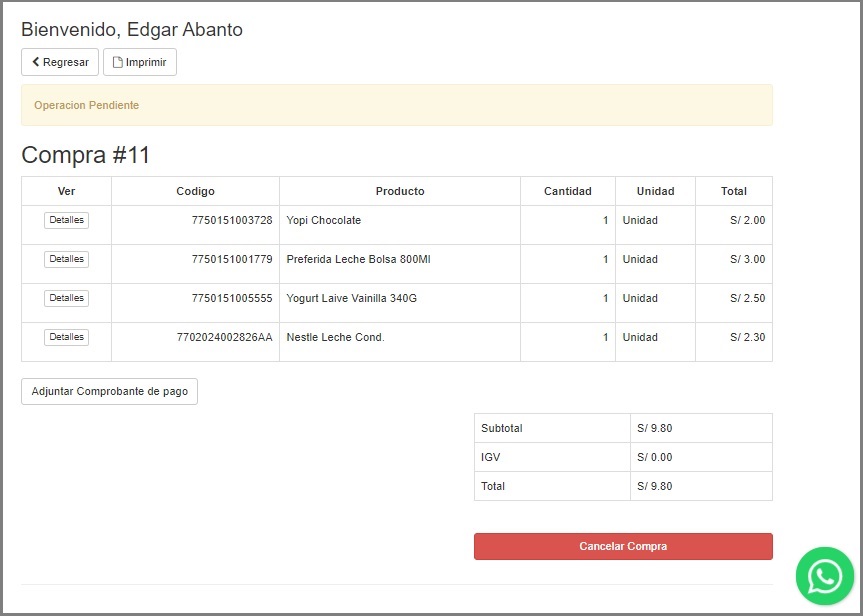Click the S/ 2.30 total cell
The image size is (863, 616).
coord(734,342)
